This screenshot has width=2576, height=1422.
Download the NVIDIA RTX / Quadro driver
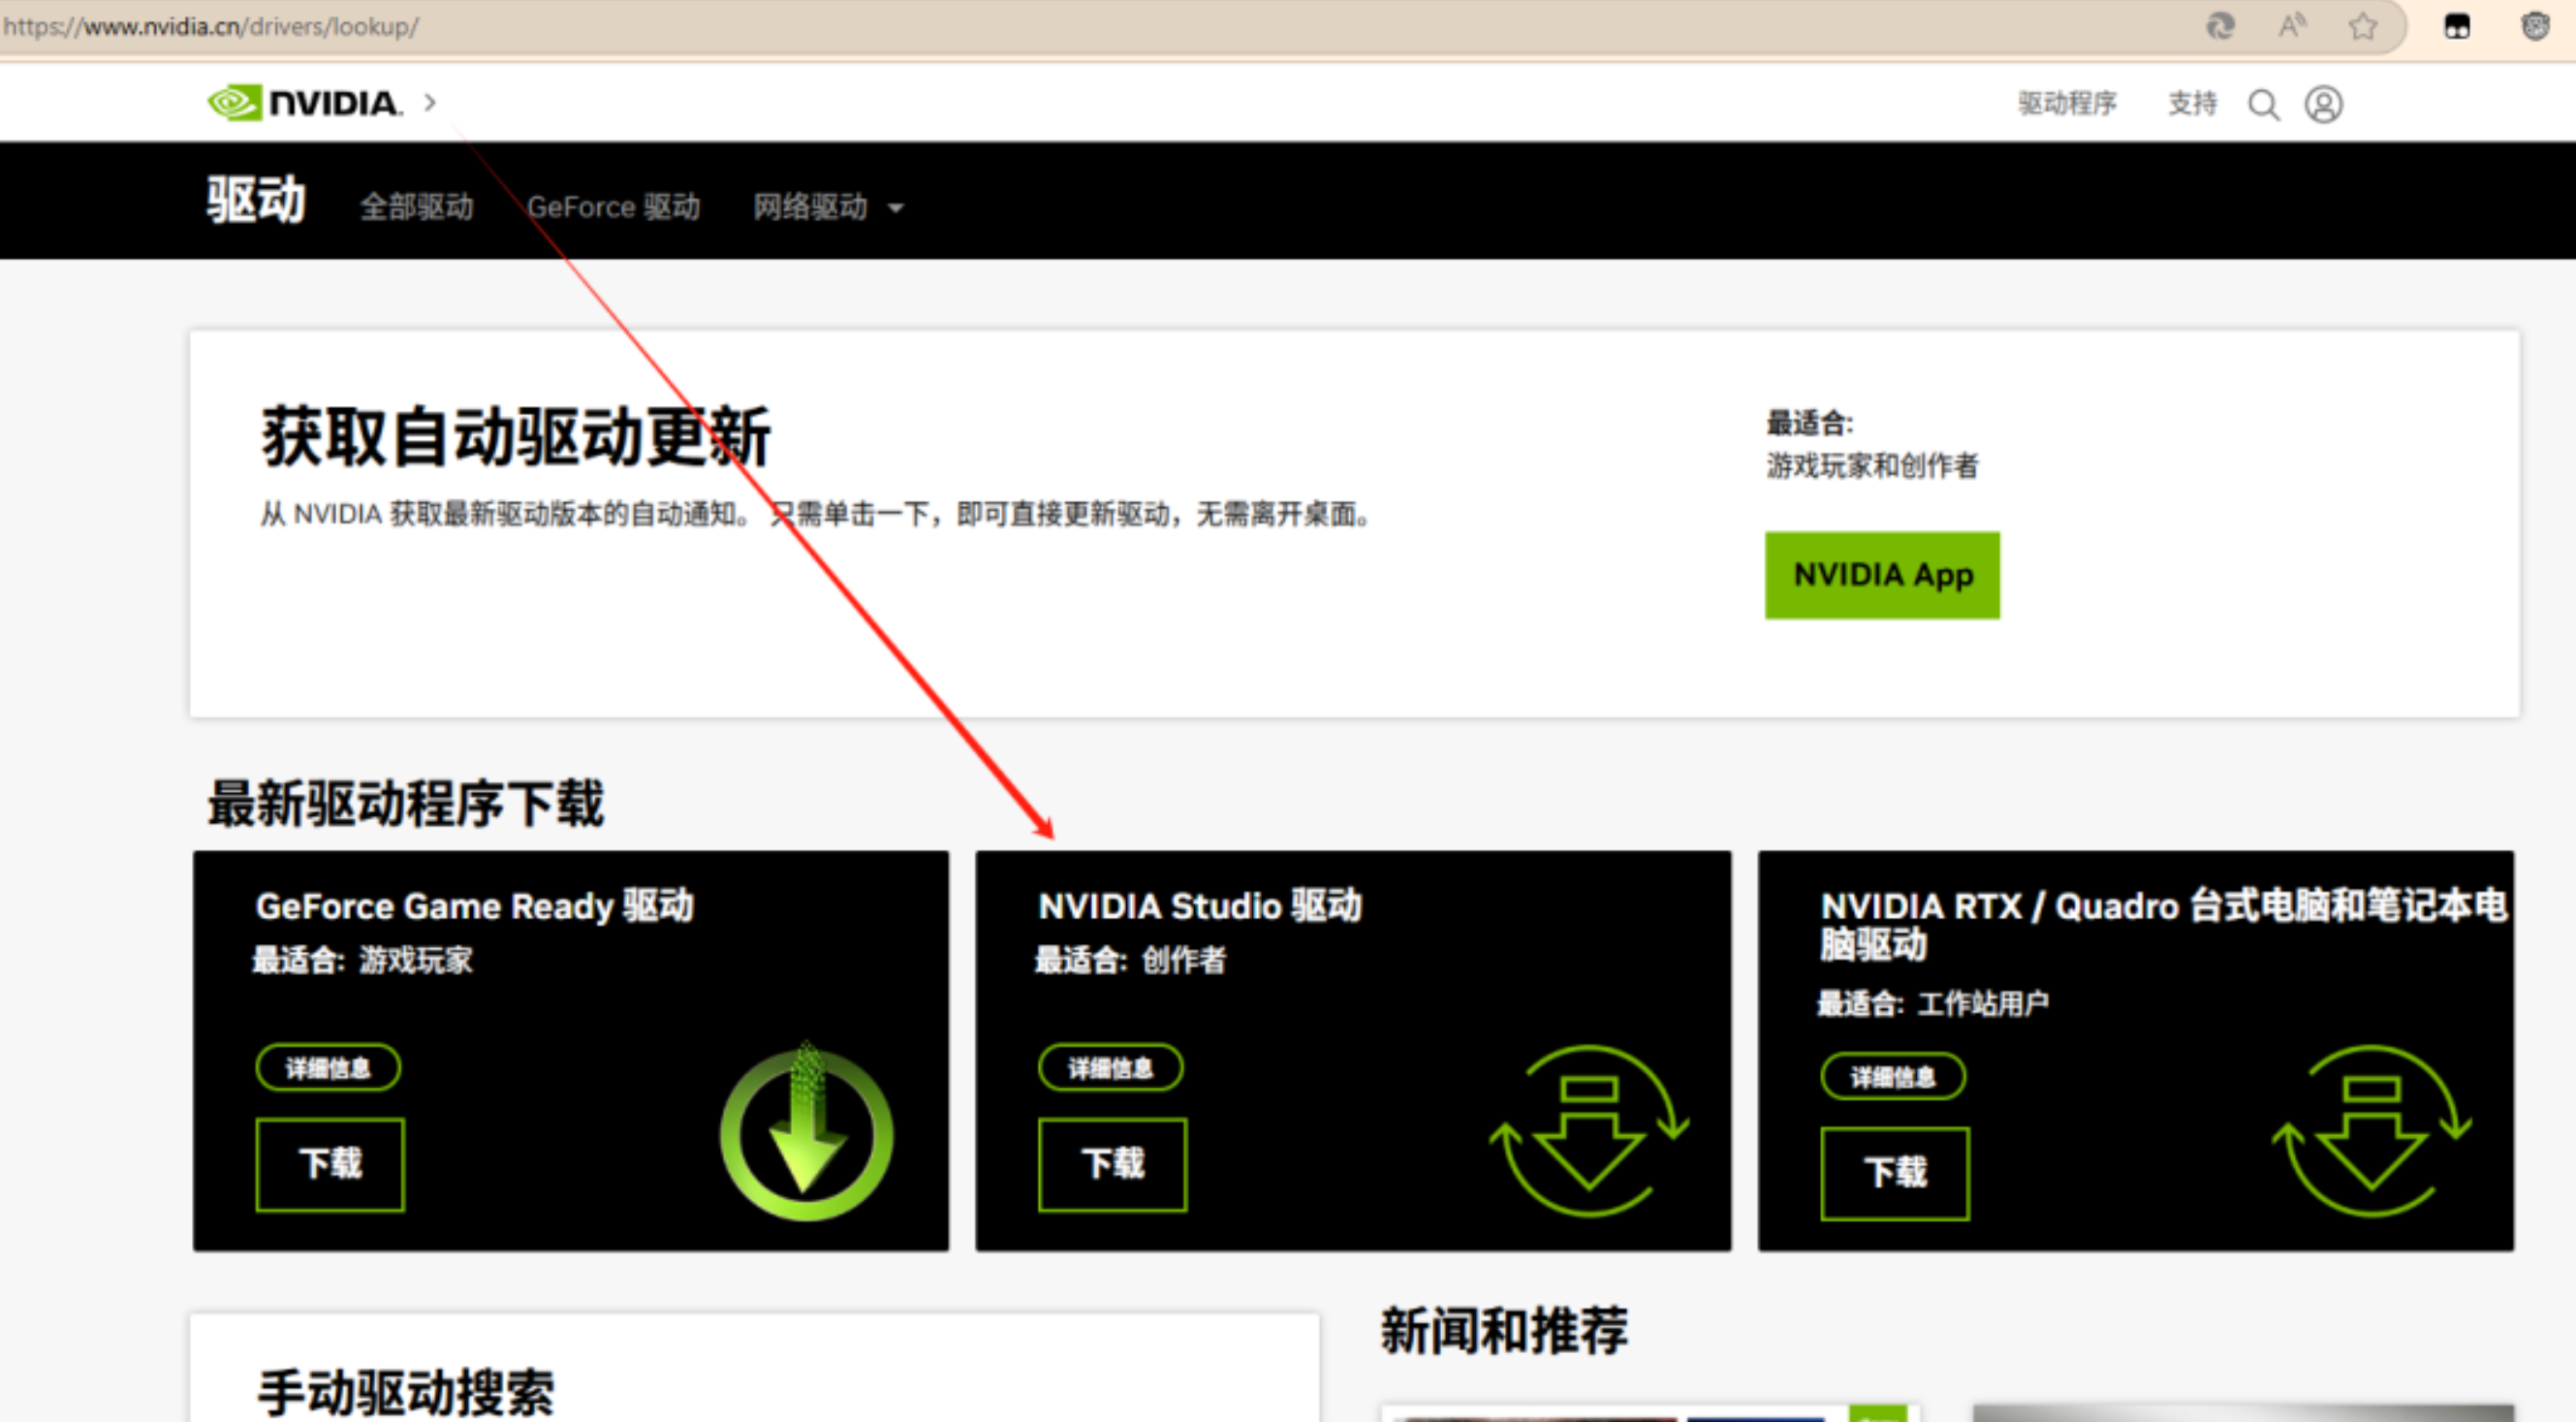click(x=1895, y=1173)
